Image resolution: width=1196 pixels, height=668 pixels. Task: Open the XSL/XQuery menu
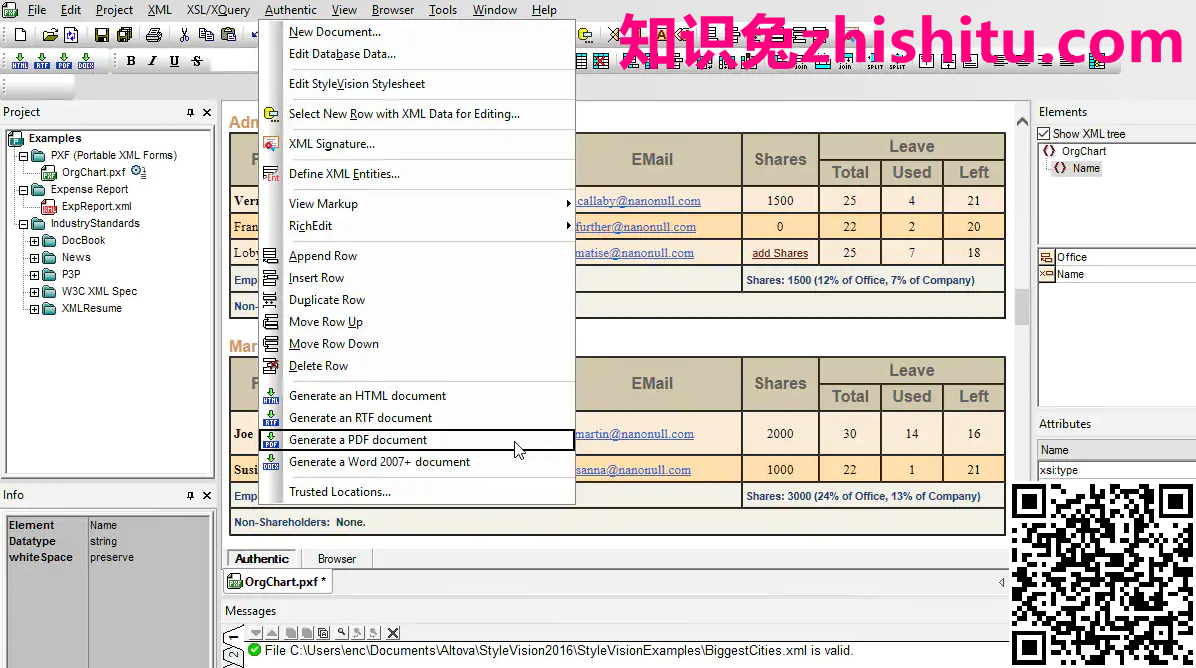point(218,10)
